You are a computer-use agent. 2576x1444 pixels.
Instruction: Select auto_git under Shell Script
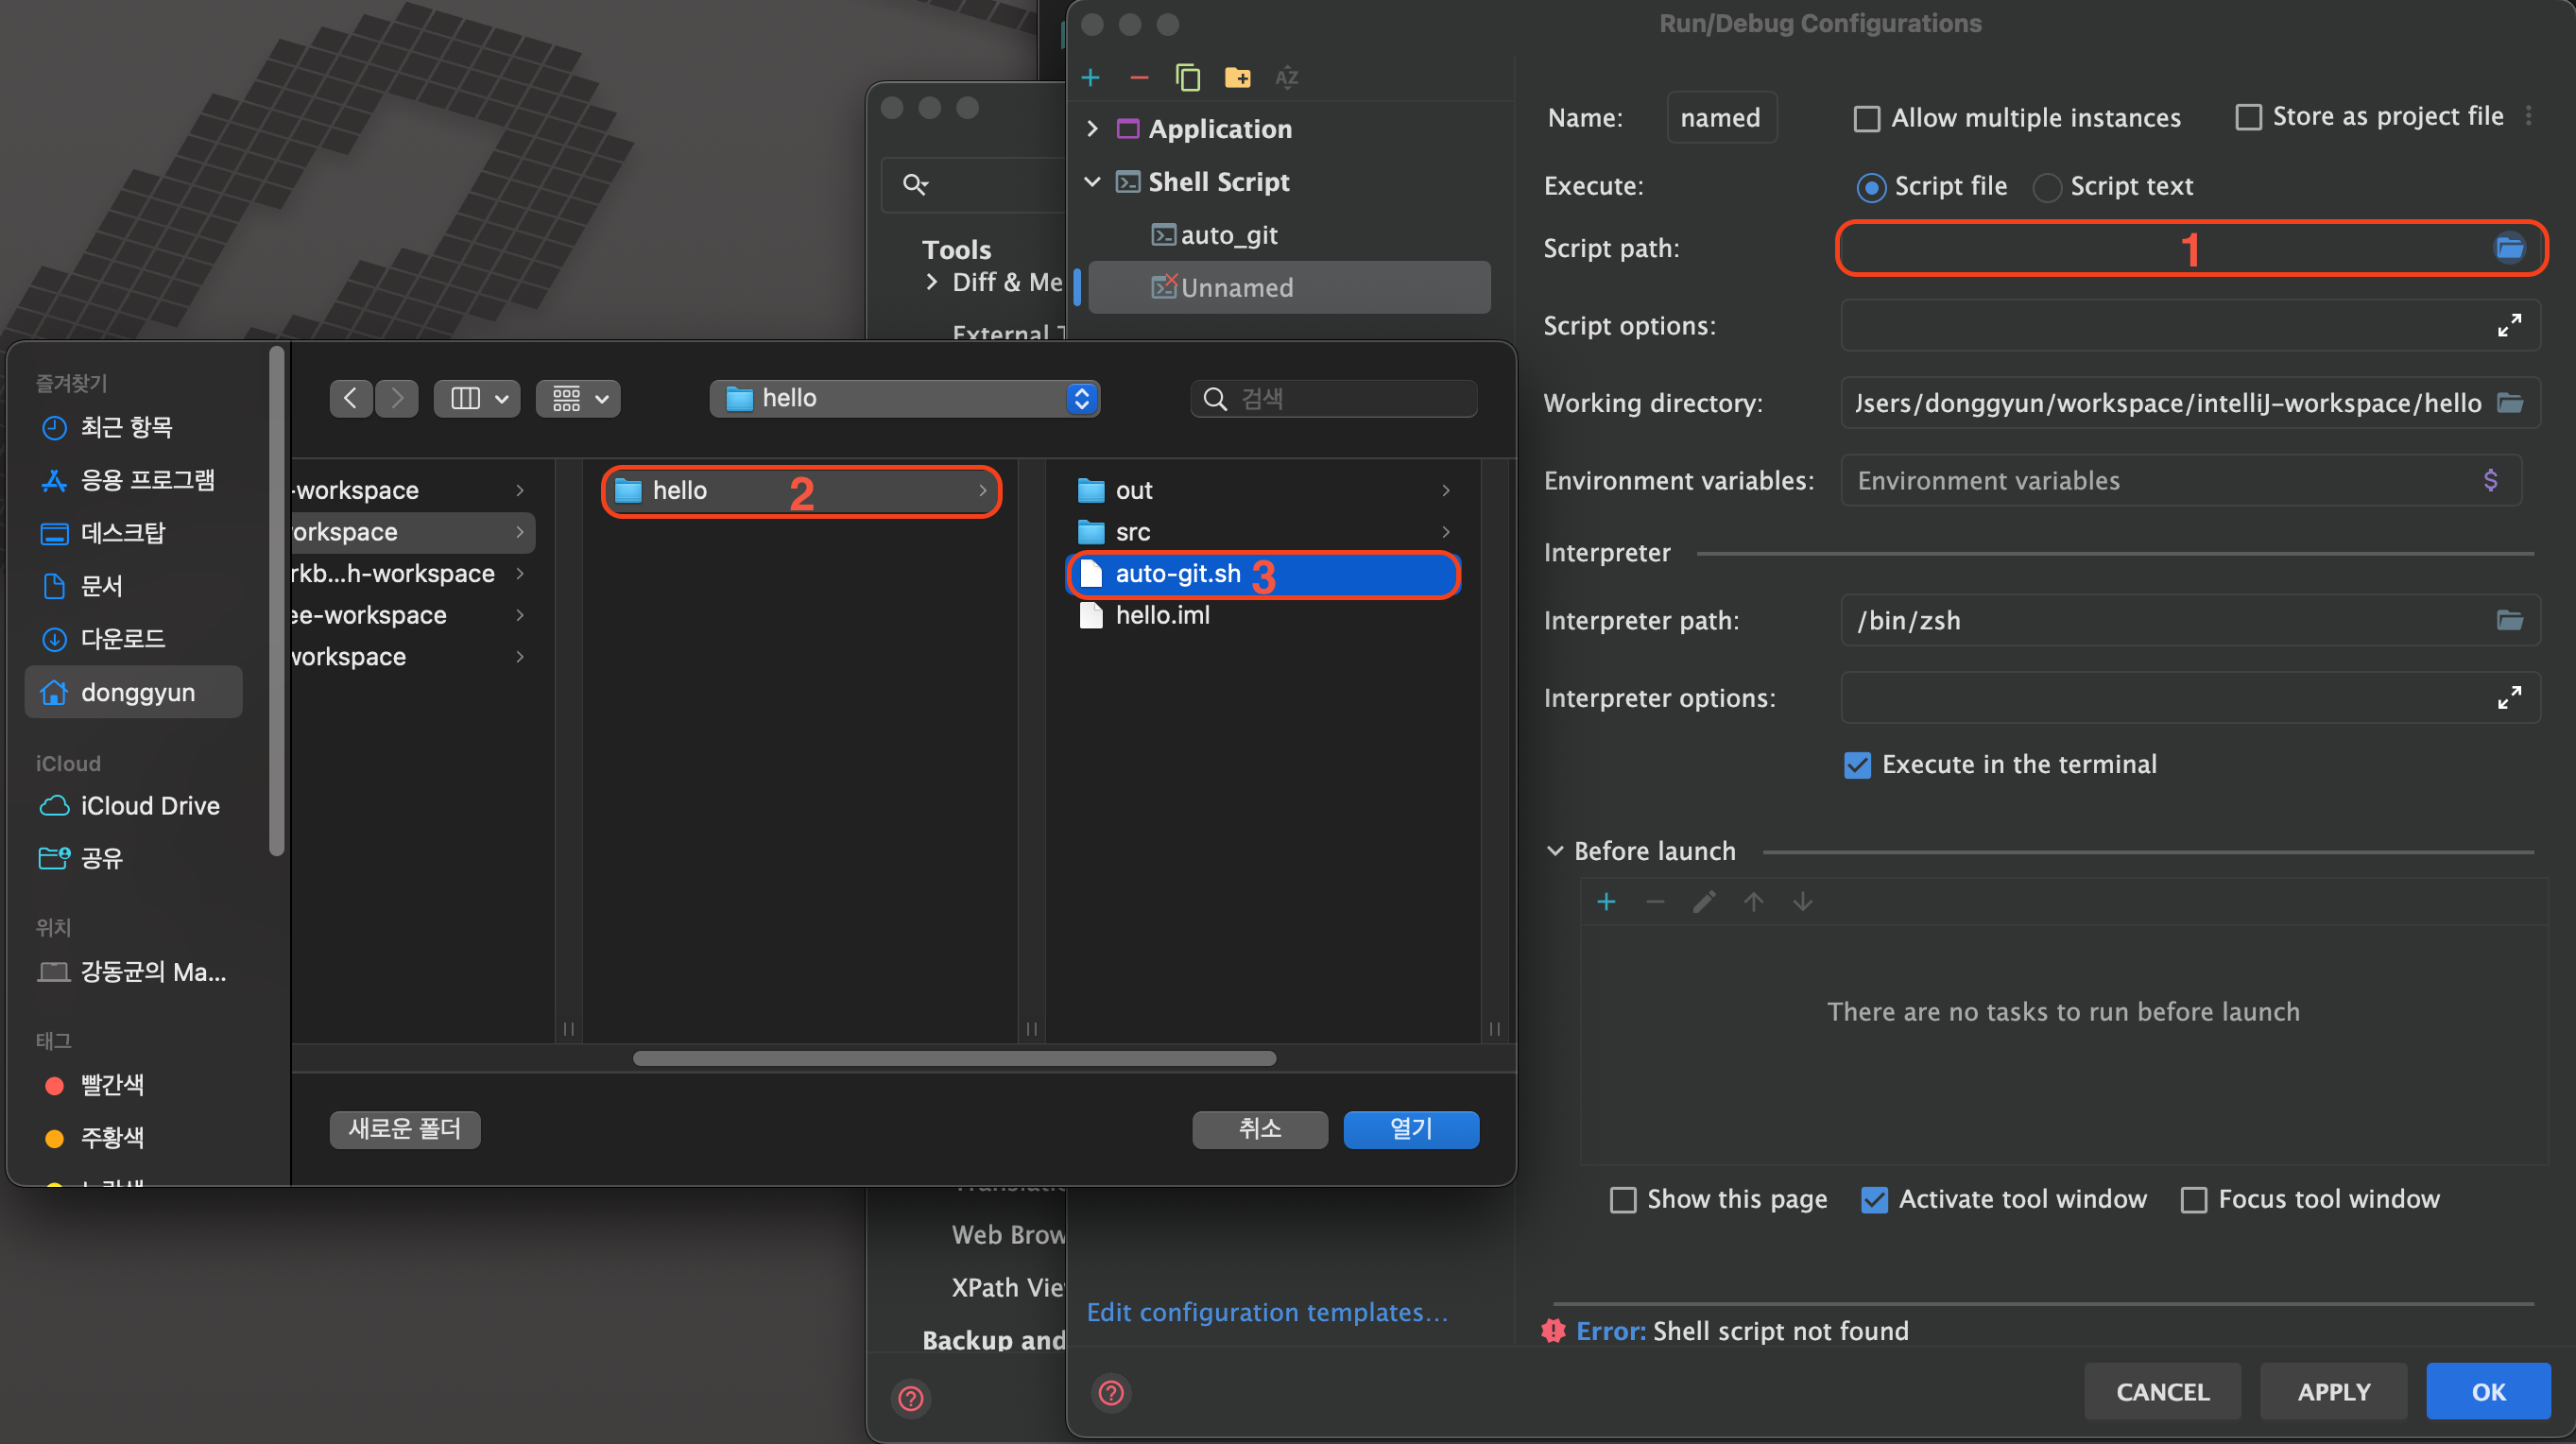[1228, 235]
